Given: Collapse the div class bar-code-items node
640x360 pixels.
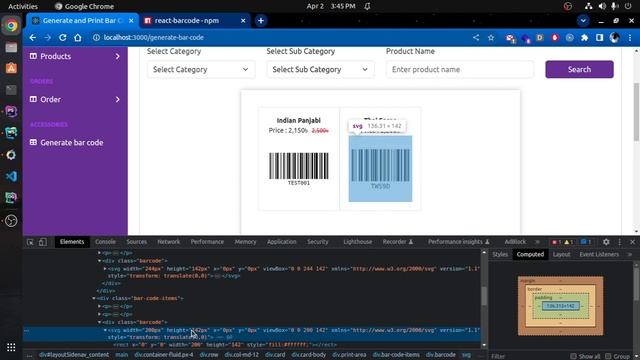Looking at the screenshot, I should (94, 298).
